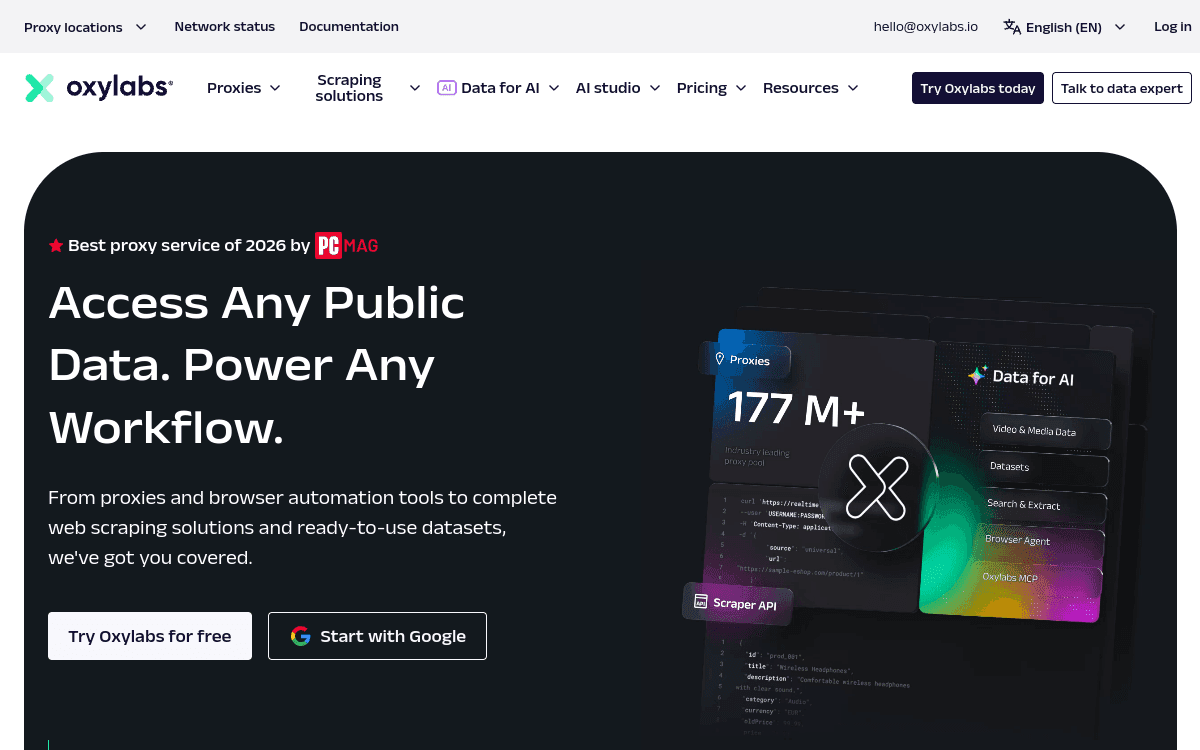The image size is (1200, 750).
Task: Go to Documentation
Action: (348, 27)
